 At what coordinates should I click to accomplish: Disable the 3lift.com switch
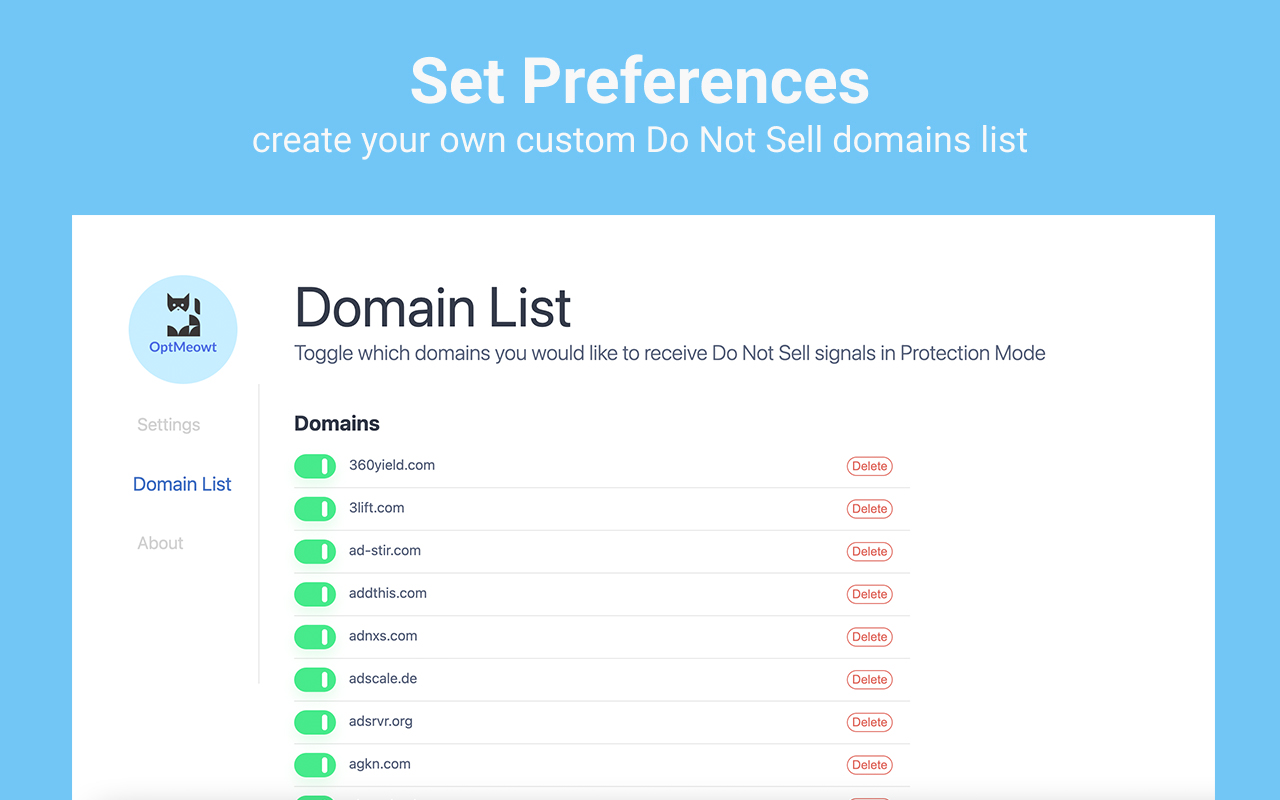pyautogui.click(x=315, y=509)
